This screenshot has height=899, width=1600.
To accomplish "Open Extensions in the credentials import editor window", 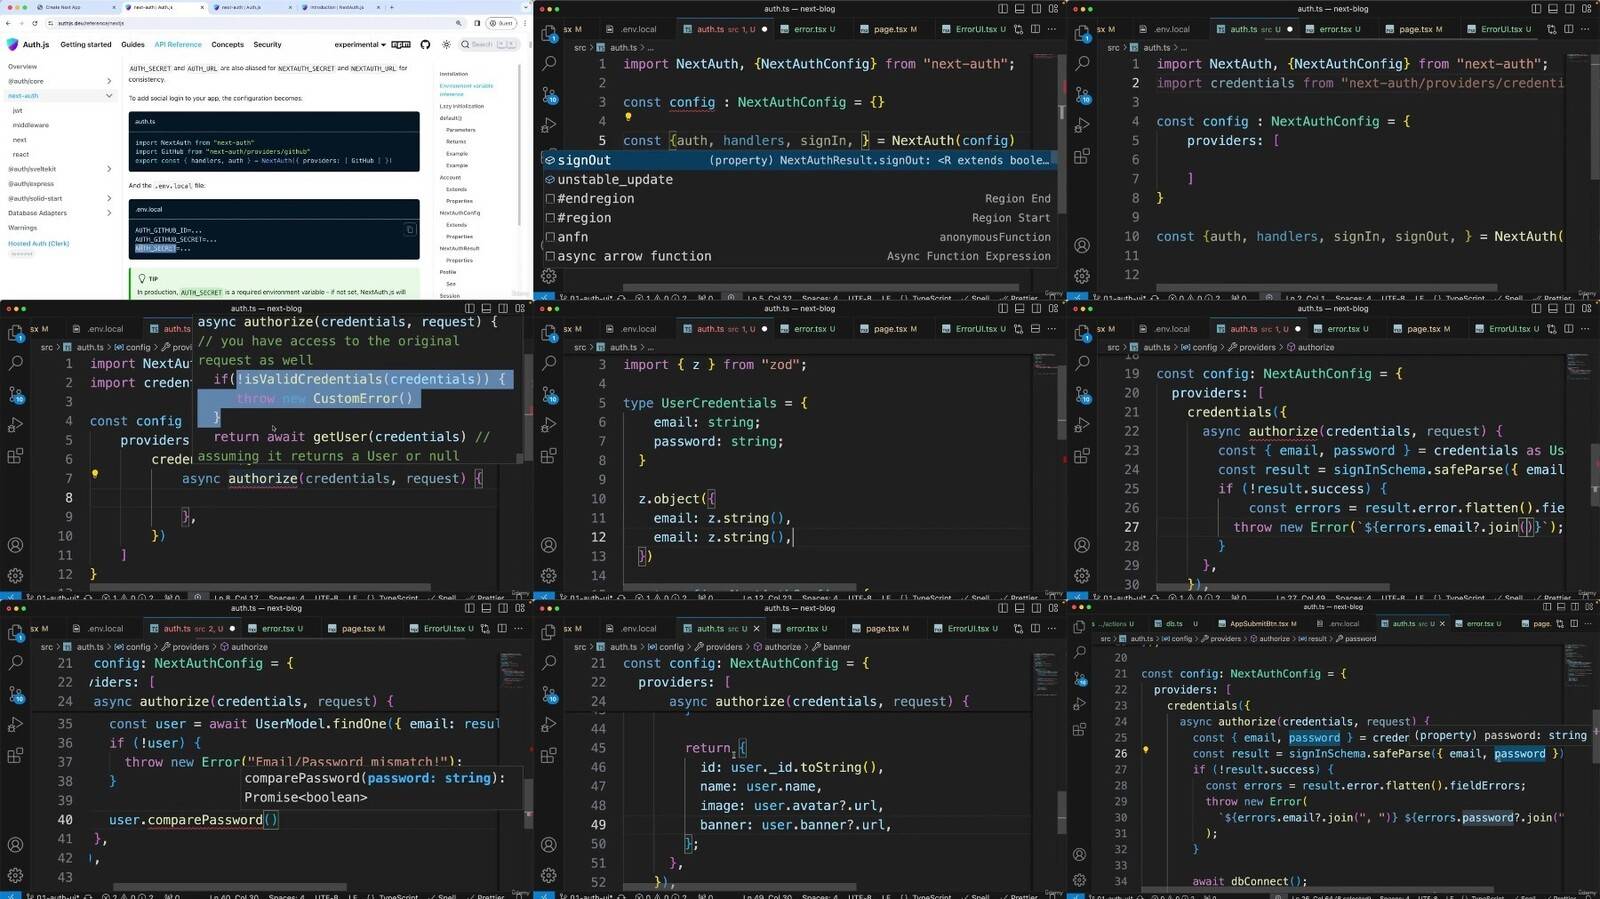I will 1082,157.
